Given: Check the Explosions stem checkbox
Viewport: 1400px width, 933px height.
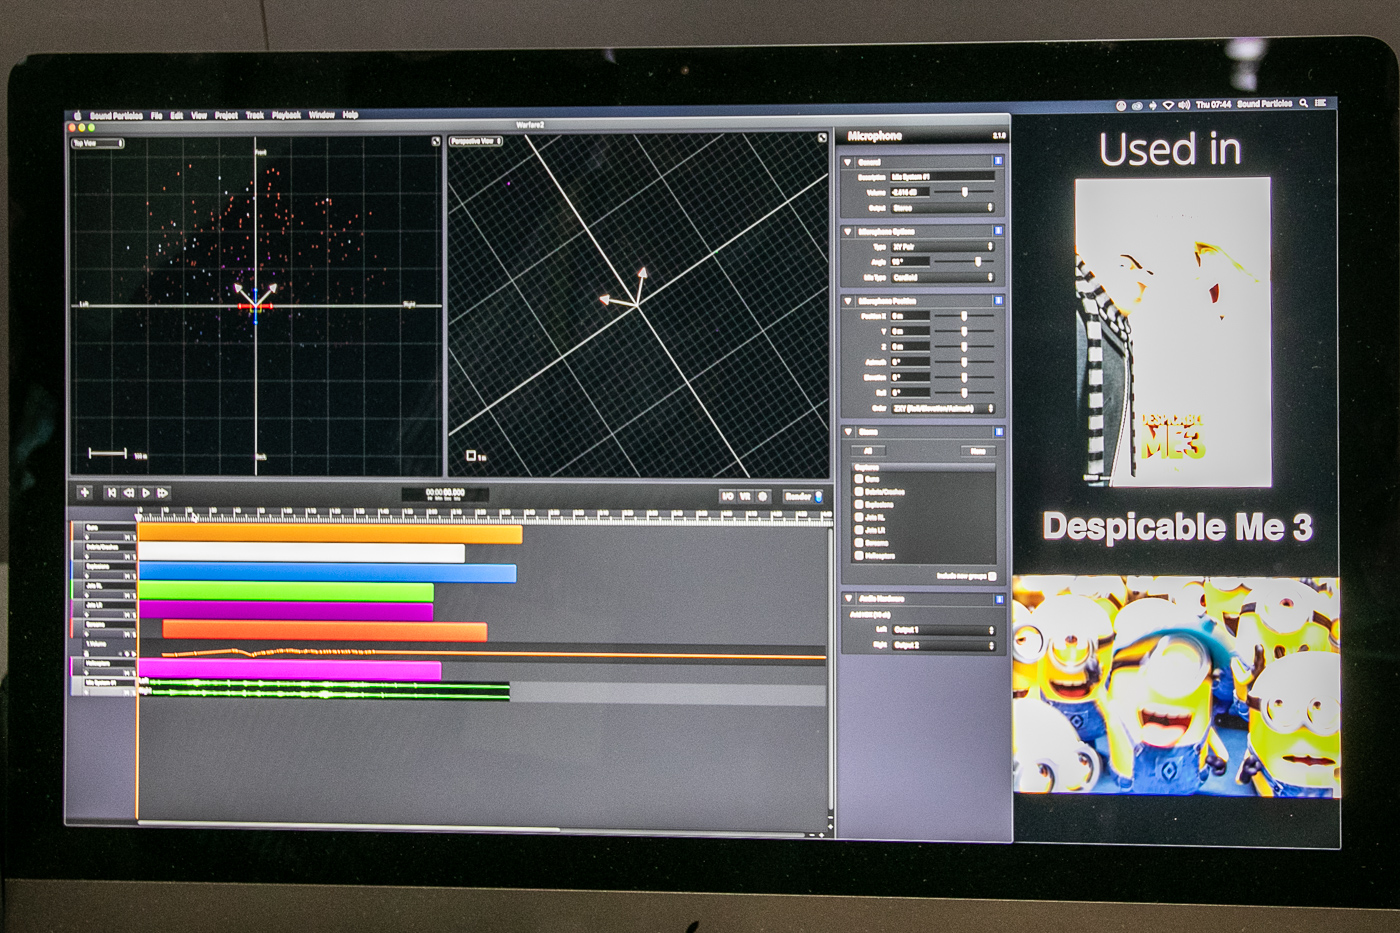Looking at the screenshot, I should click(858, 504).
